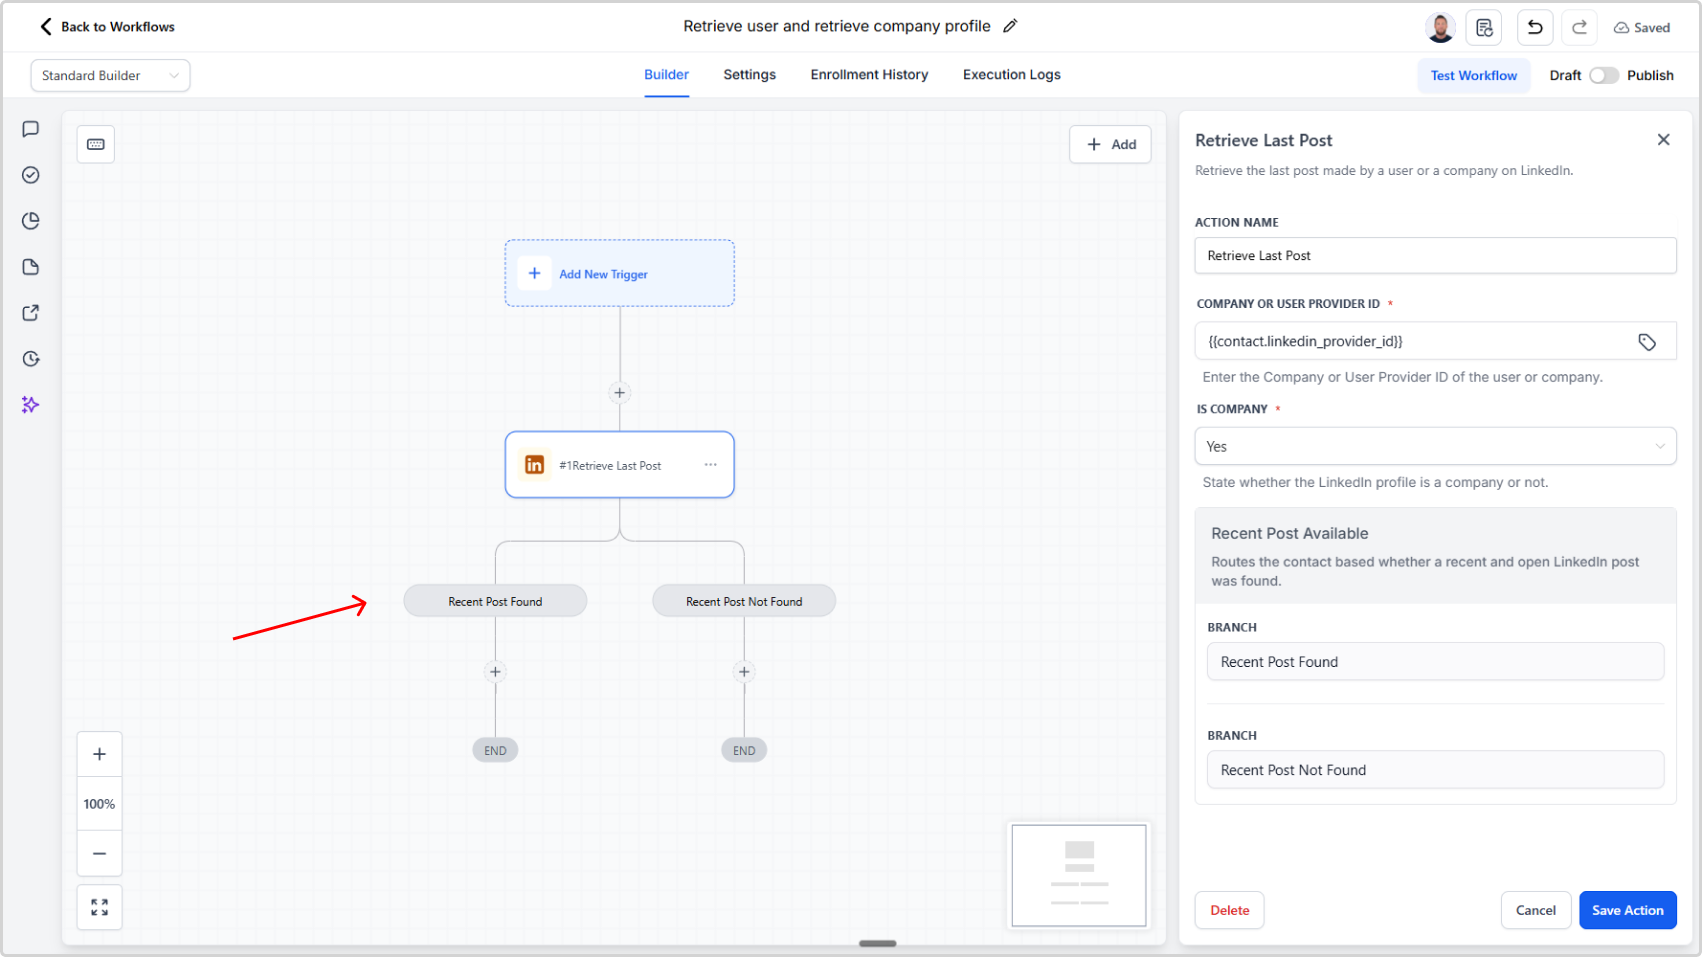Screen dimensions: 1702x957
Task: Open the options menu on Retrieve Last Post node
Action: pyautogui.click(x=711, y=464)
